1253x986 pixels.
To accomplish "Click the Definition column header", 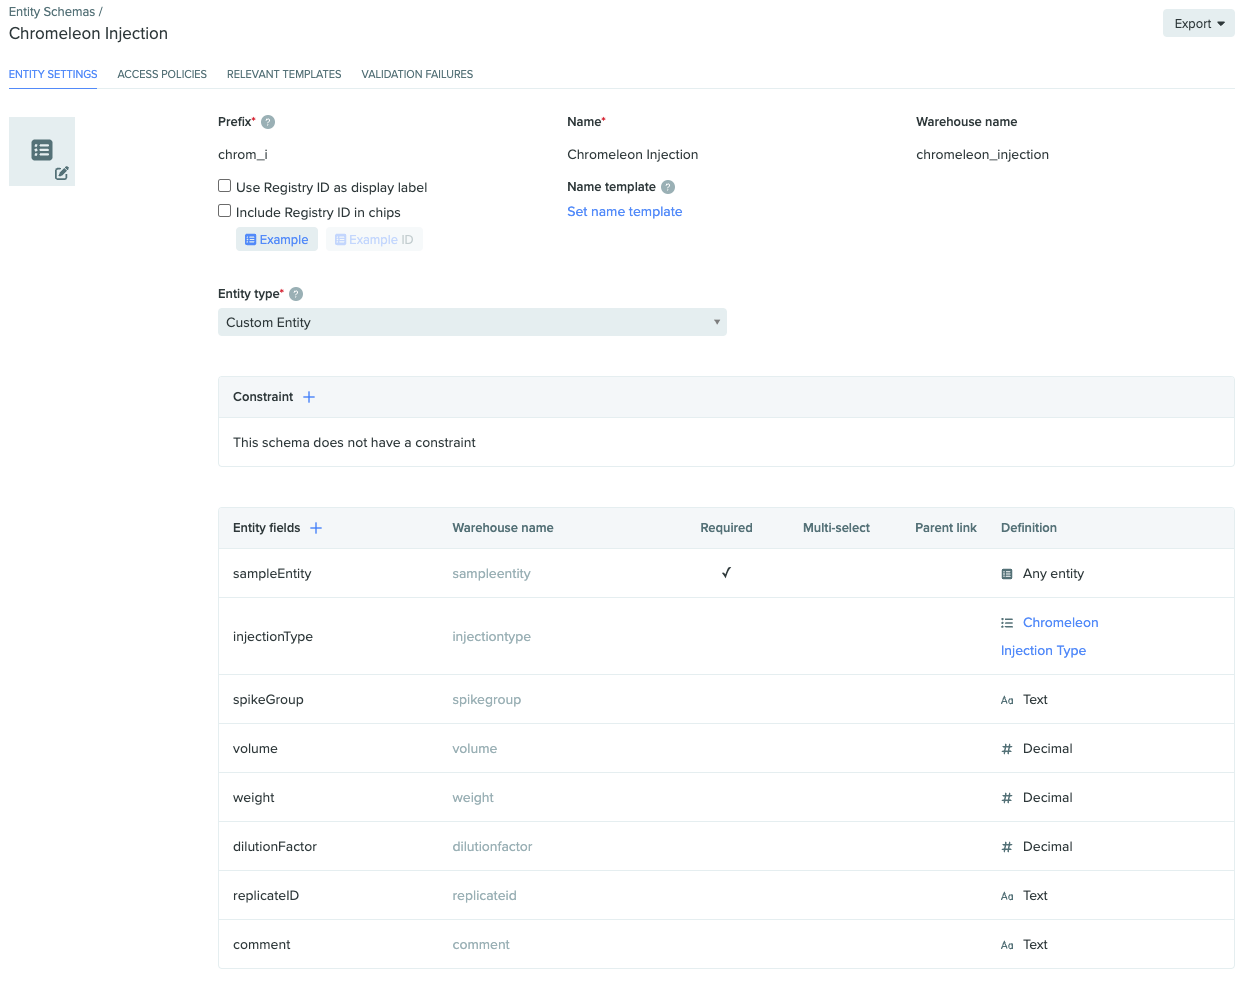I will tap(1029, 528).
